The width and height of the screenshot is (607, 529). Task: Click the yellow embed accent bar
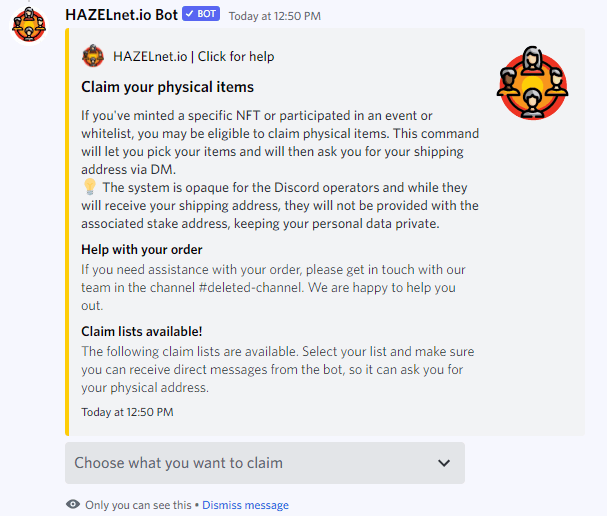tap(67, 232)
